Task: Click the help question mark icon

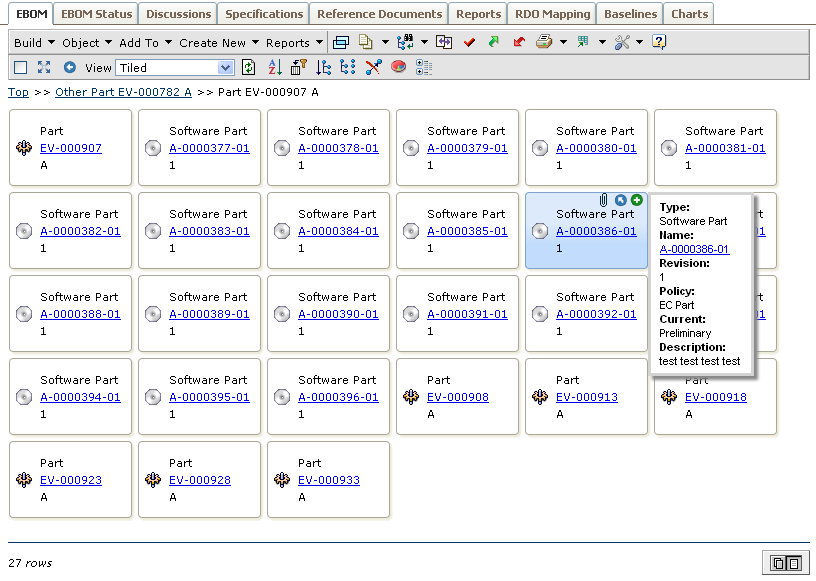Action: coord(659,42)
